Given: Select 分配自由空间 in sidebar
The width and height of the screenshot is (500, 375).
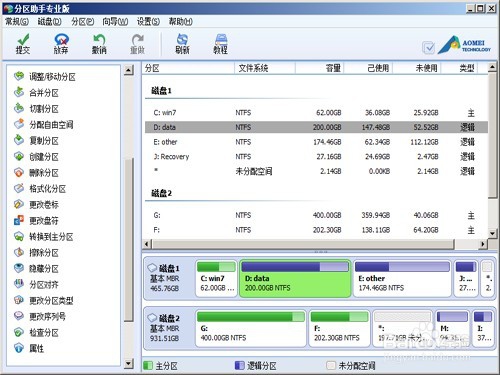Looking at the screenshot, I should click(x=43, y=125).
